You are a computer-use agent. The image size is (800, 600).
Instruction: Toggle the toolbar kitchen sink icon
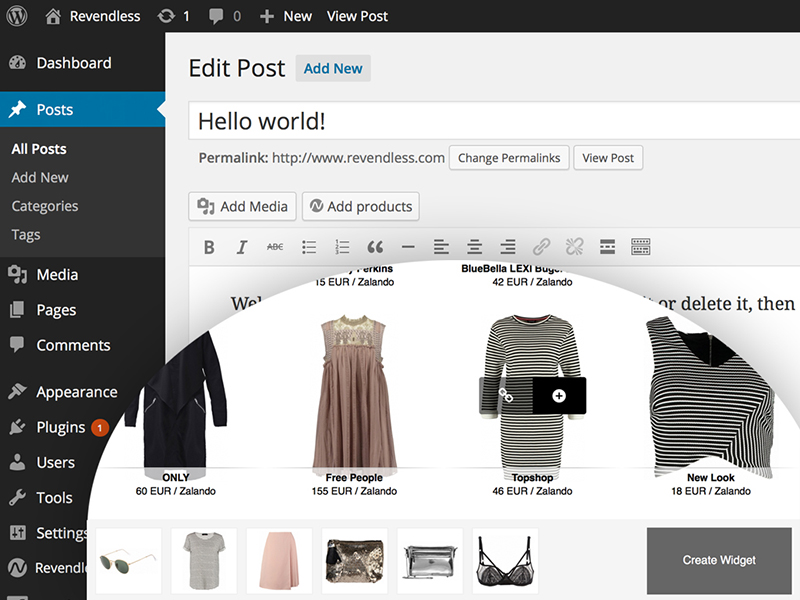click(x=641, y=247)
